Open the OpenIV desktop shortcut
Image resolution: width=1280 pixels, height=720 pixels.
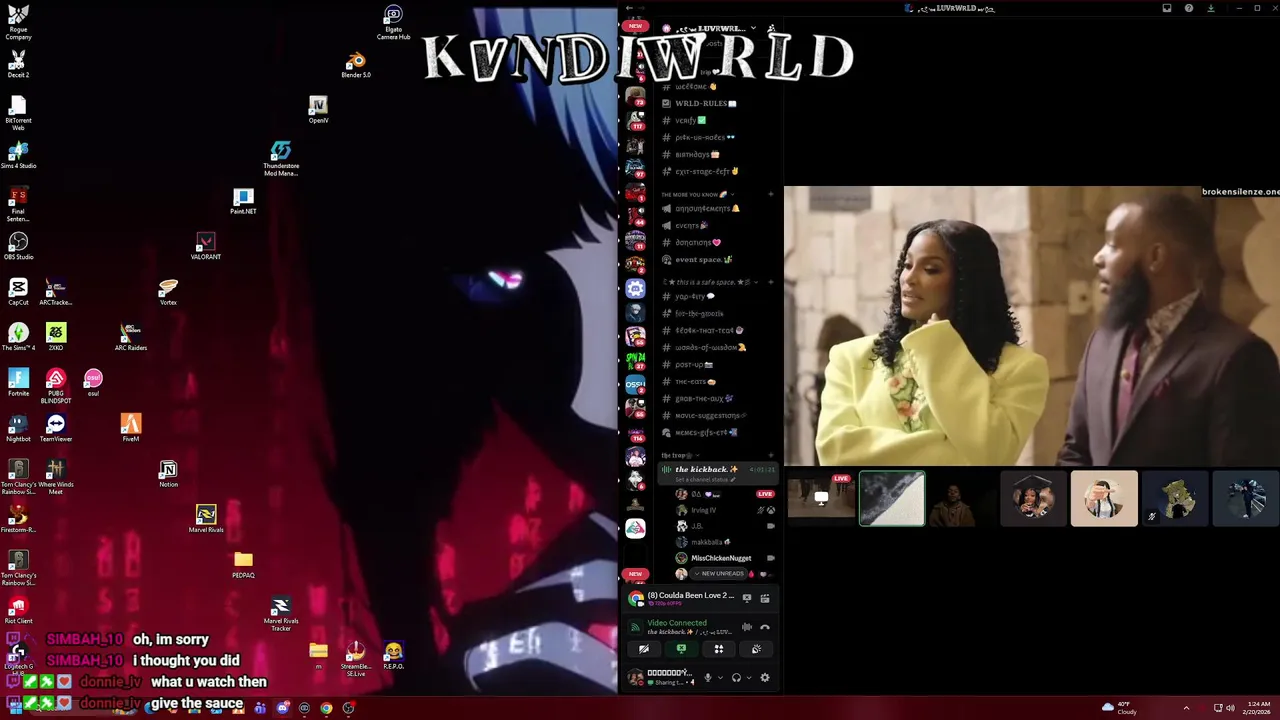point(318,110)
